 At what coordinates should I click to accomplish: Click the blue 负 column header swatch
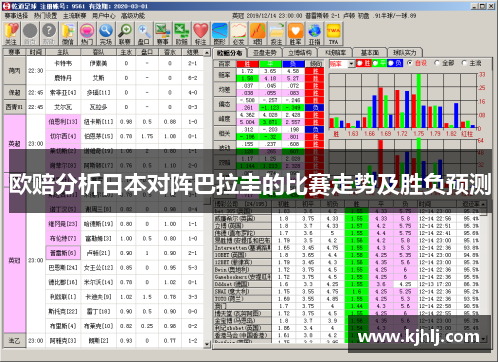coord(293,64)
